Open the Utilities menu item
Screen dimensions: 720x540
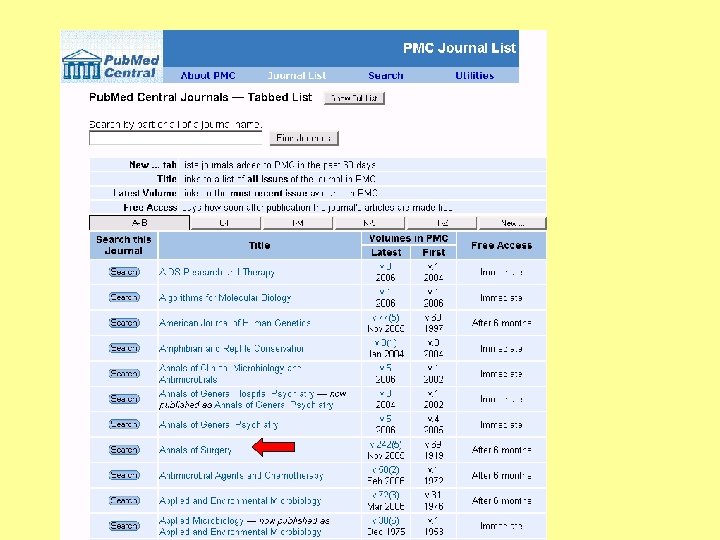point(474,76)
